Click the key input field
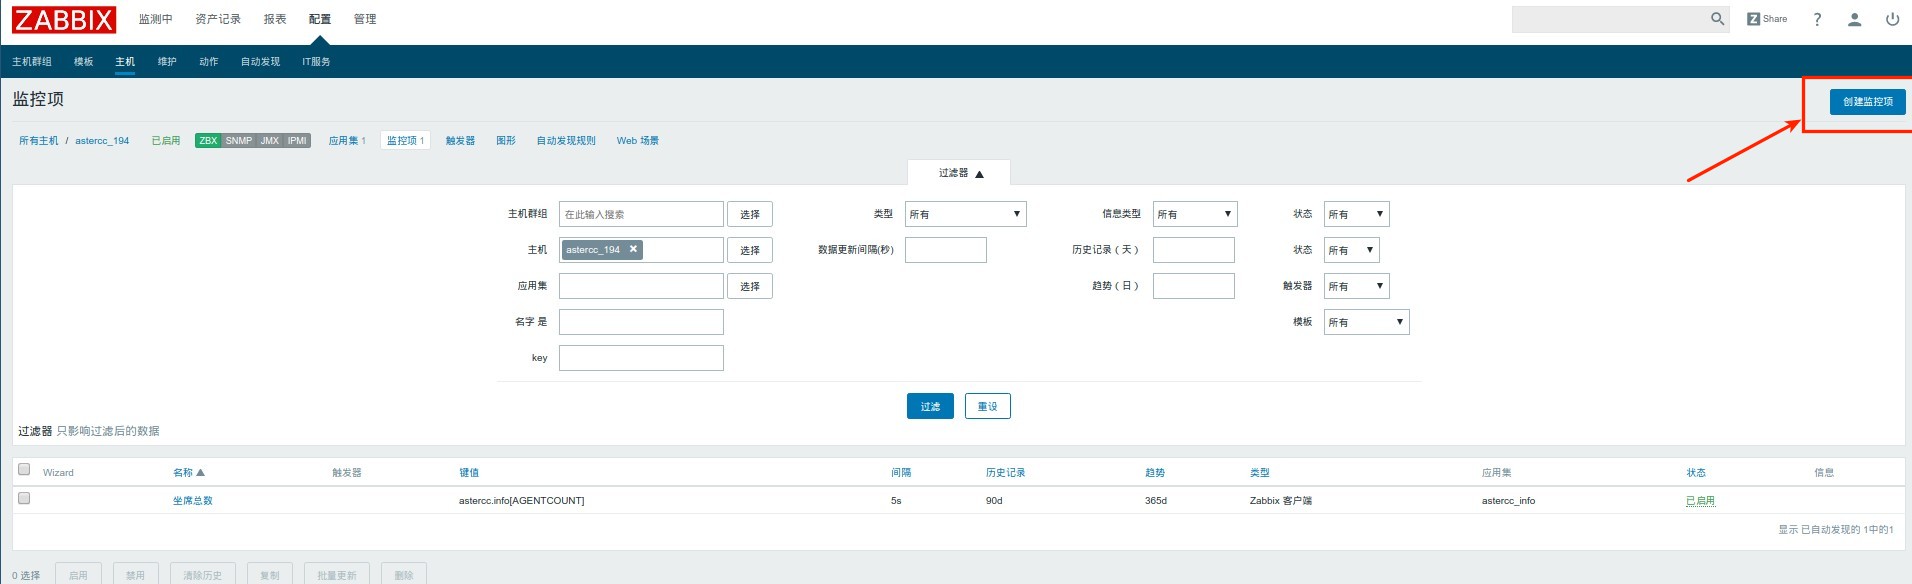Viewport: 1912px width, 584px height. pyautogui.click(x=641, y=358)
